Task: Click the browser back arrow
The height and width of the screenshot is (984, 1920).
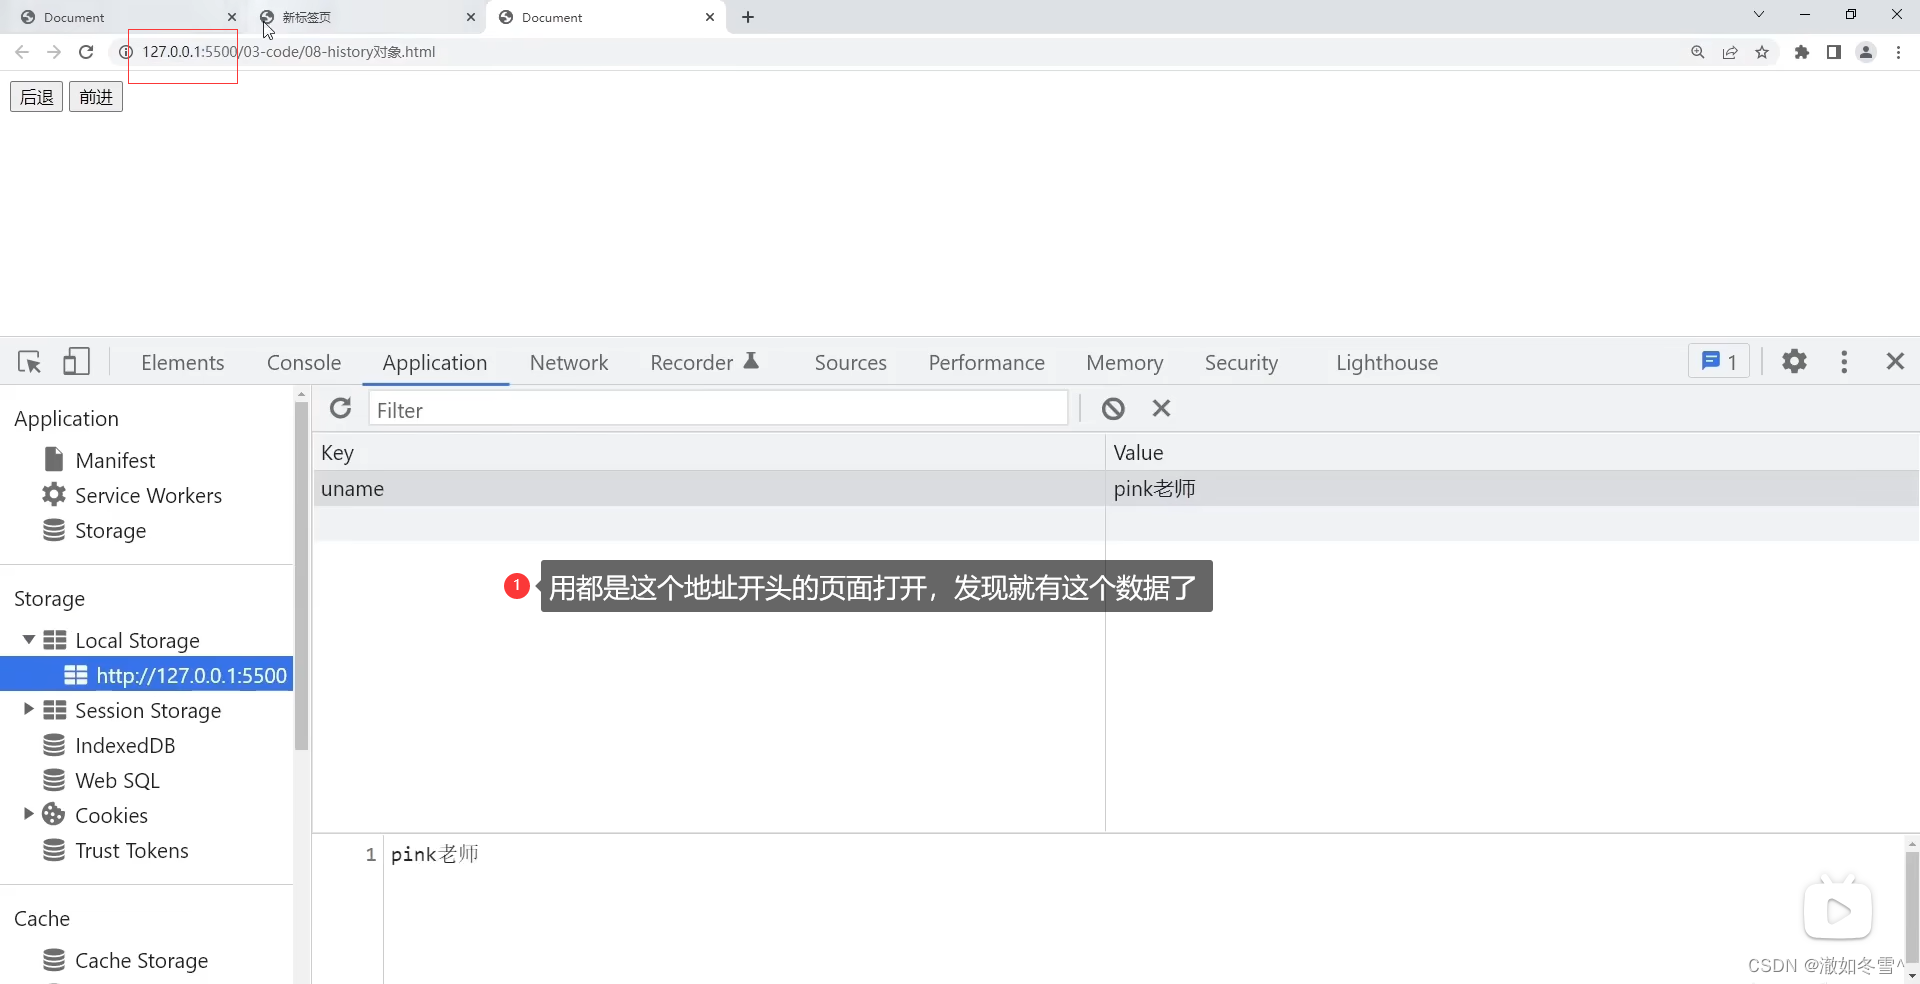Action: [22, 52]
